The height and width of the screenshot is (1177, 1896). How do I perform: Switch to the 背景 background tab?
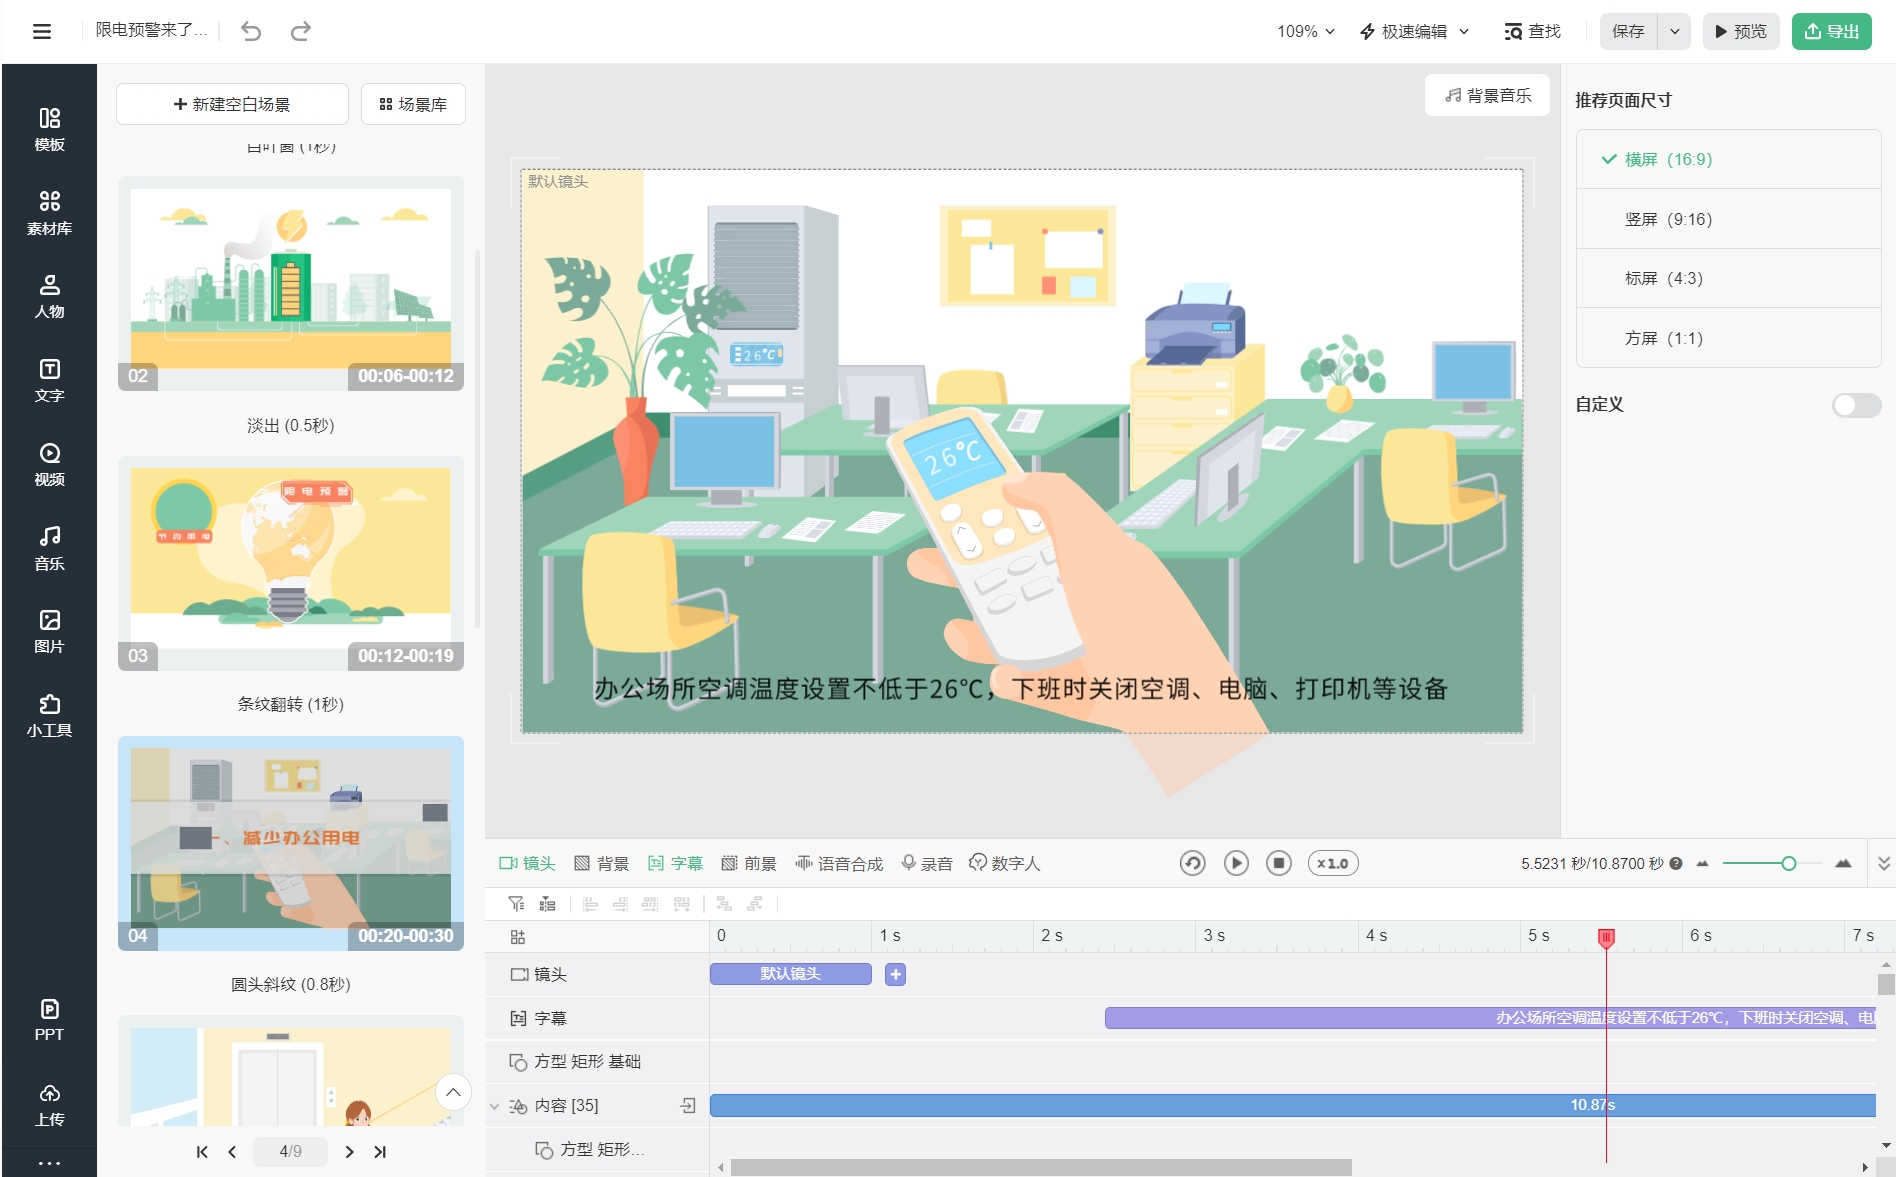(x=601, y=863)
